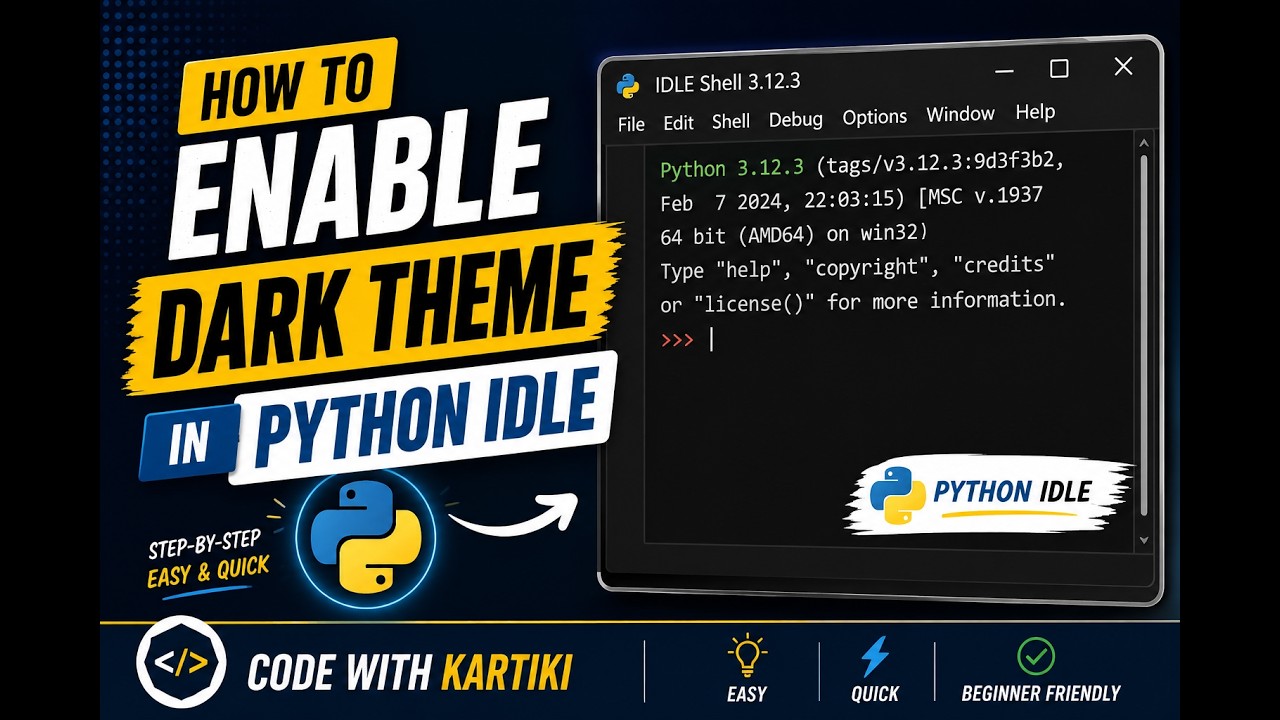Click scrollbar up arrow in IDLE Shell

[1145, 144]
